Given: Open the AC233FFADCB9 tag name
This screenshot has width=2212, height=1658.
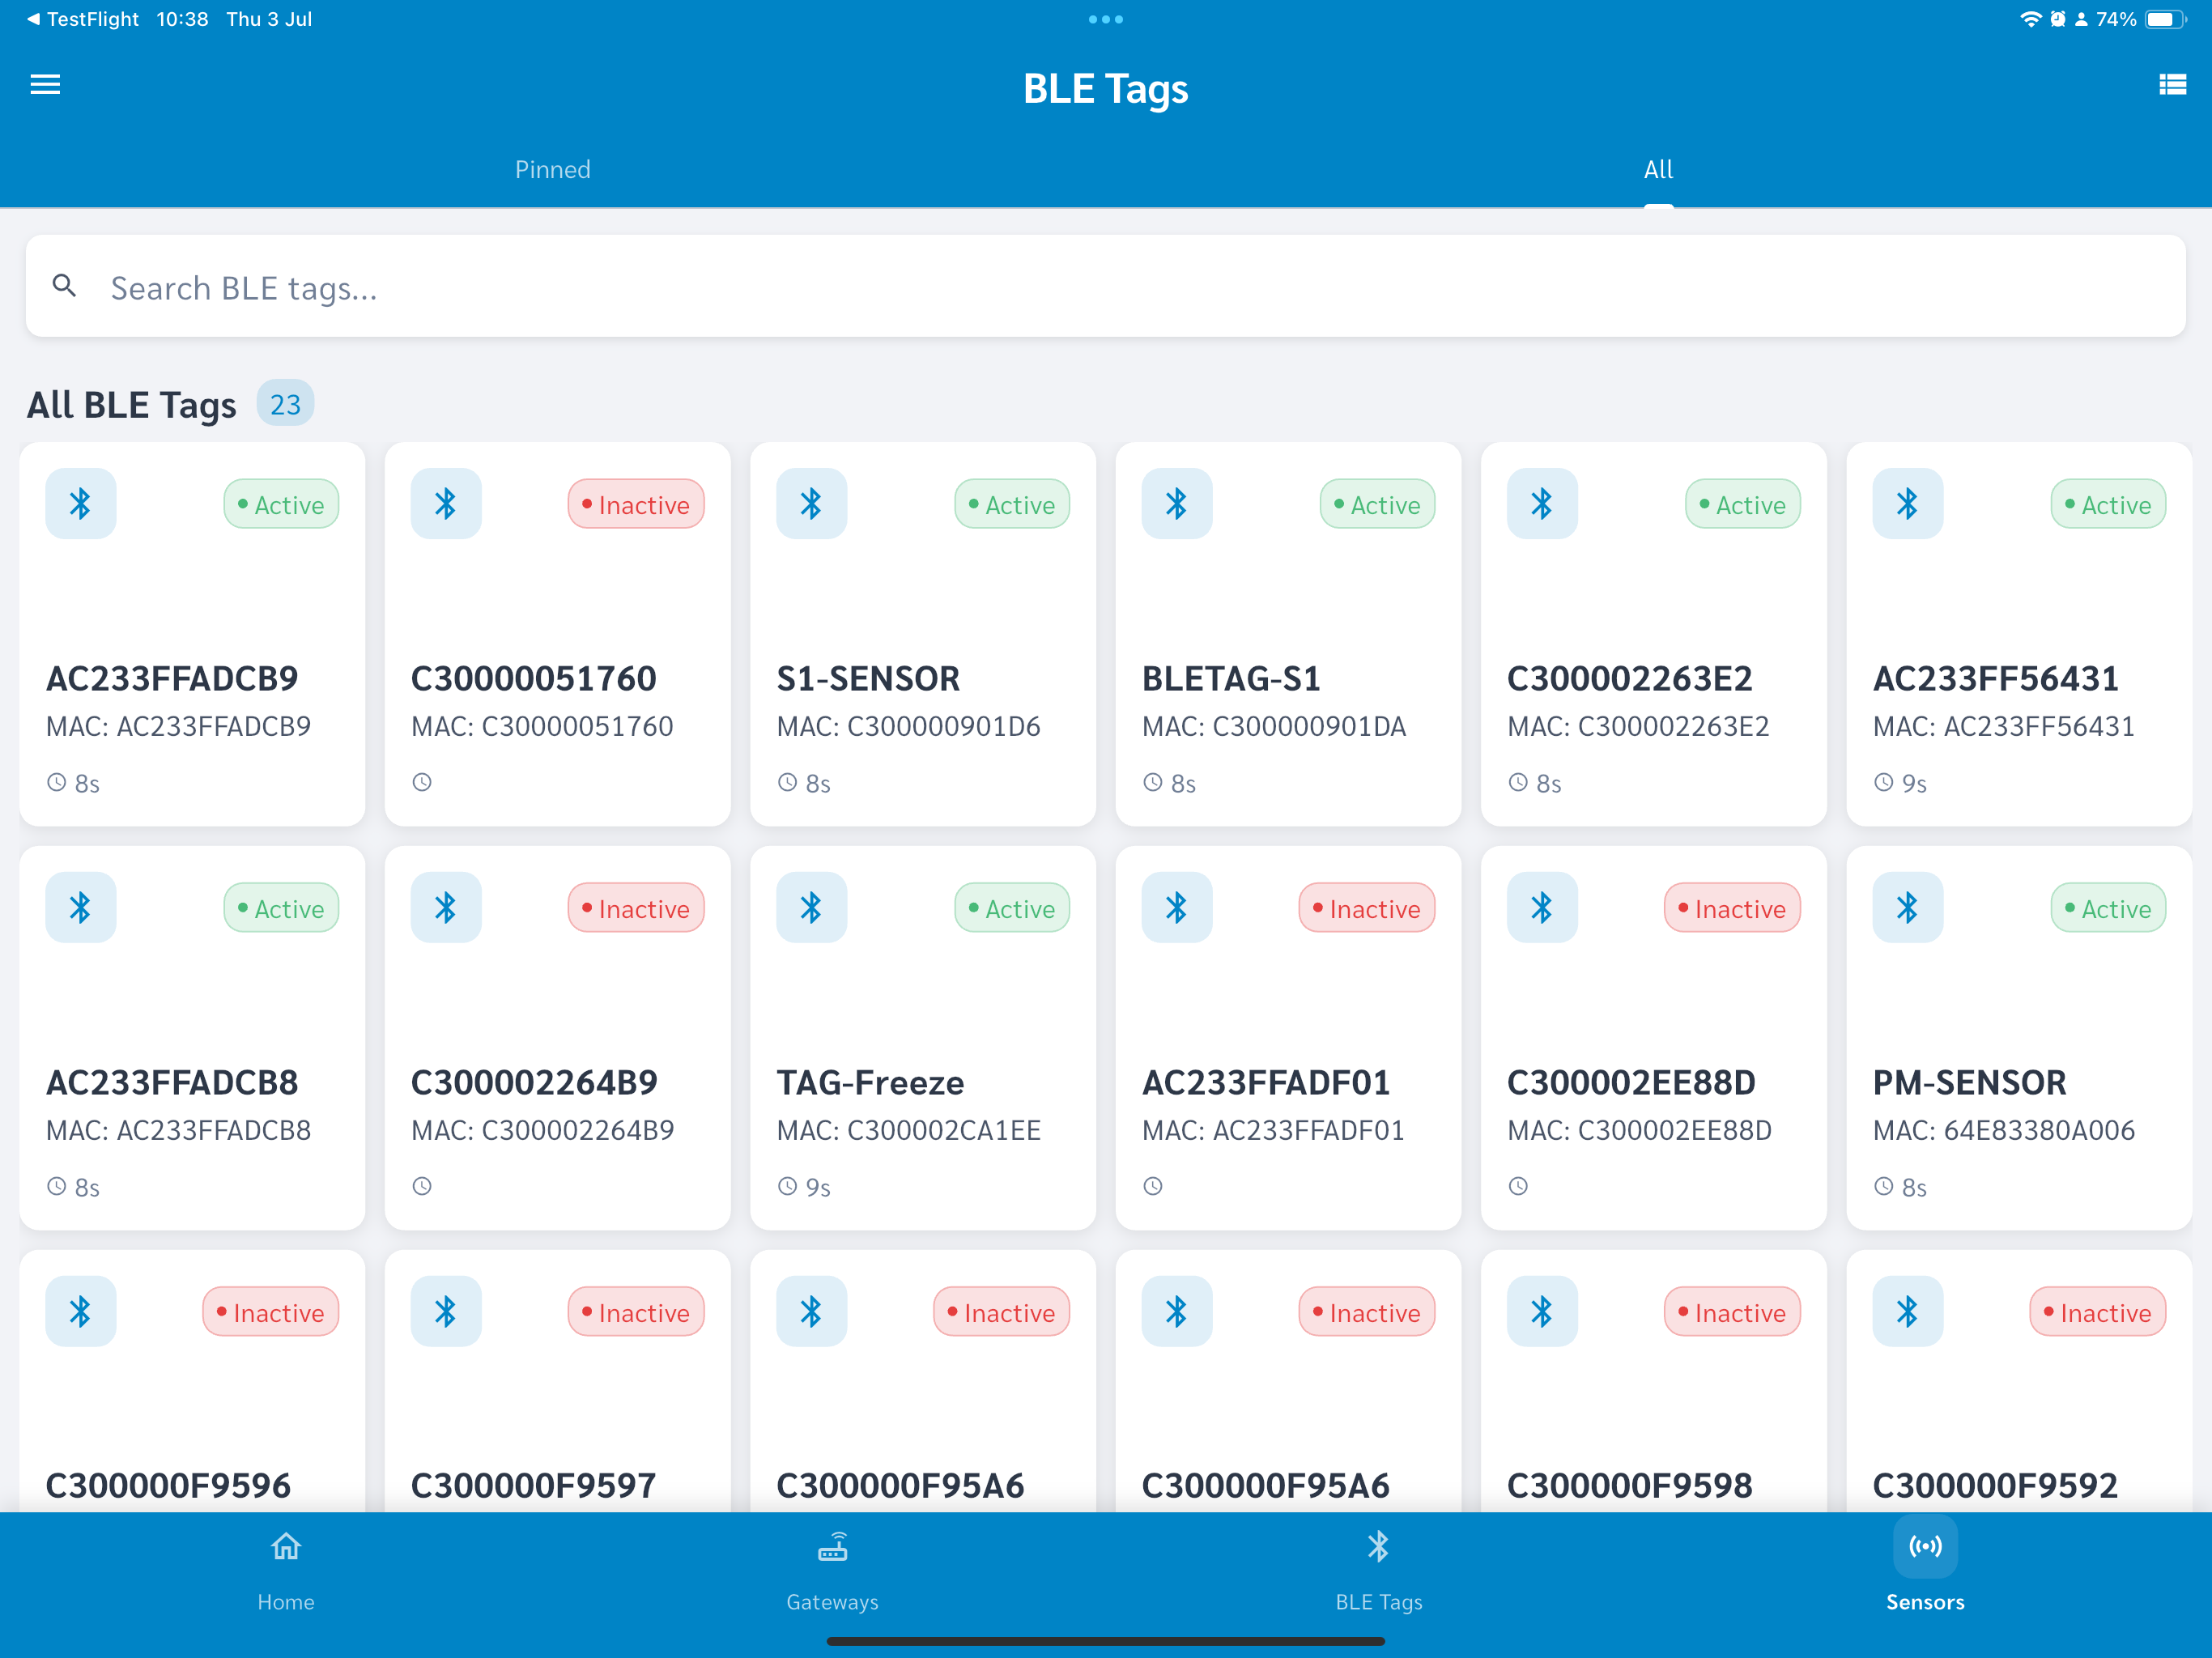Looking at the screenshot, I should 172,679.
